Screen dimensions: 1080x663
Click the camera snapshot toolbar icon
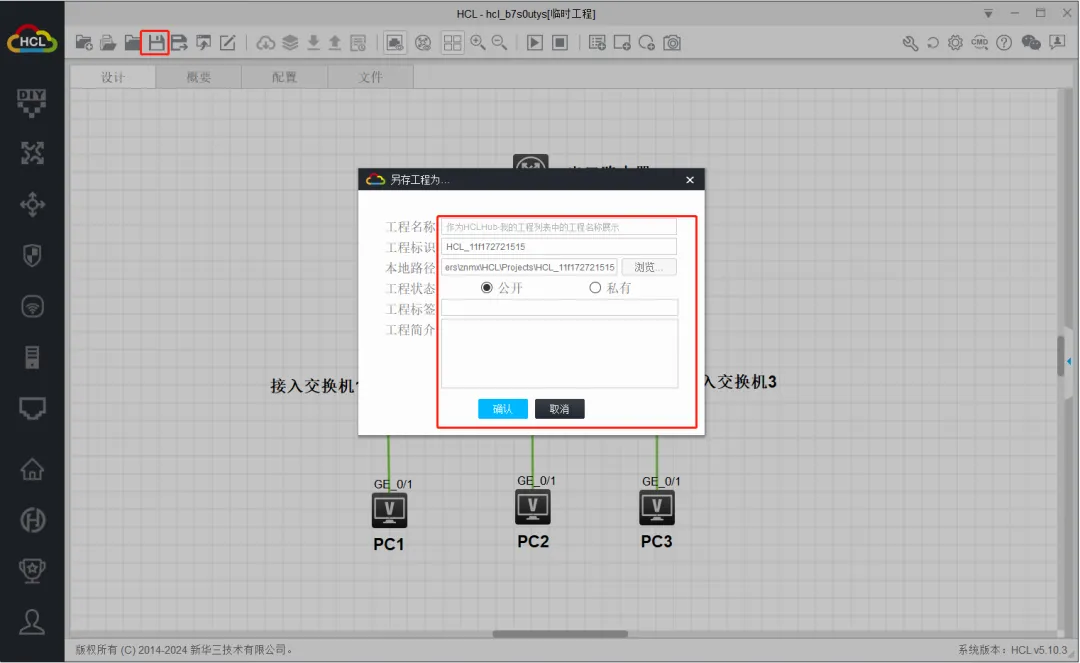(x=672, y=43)
